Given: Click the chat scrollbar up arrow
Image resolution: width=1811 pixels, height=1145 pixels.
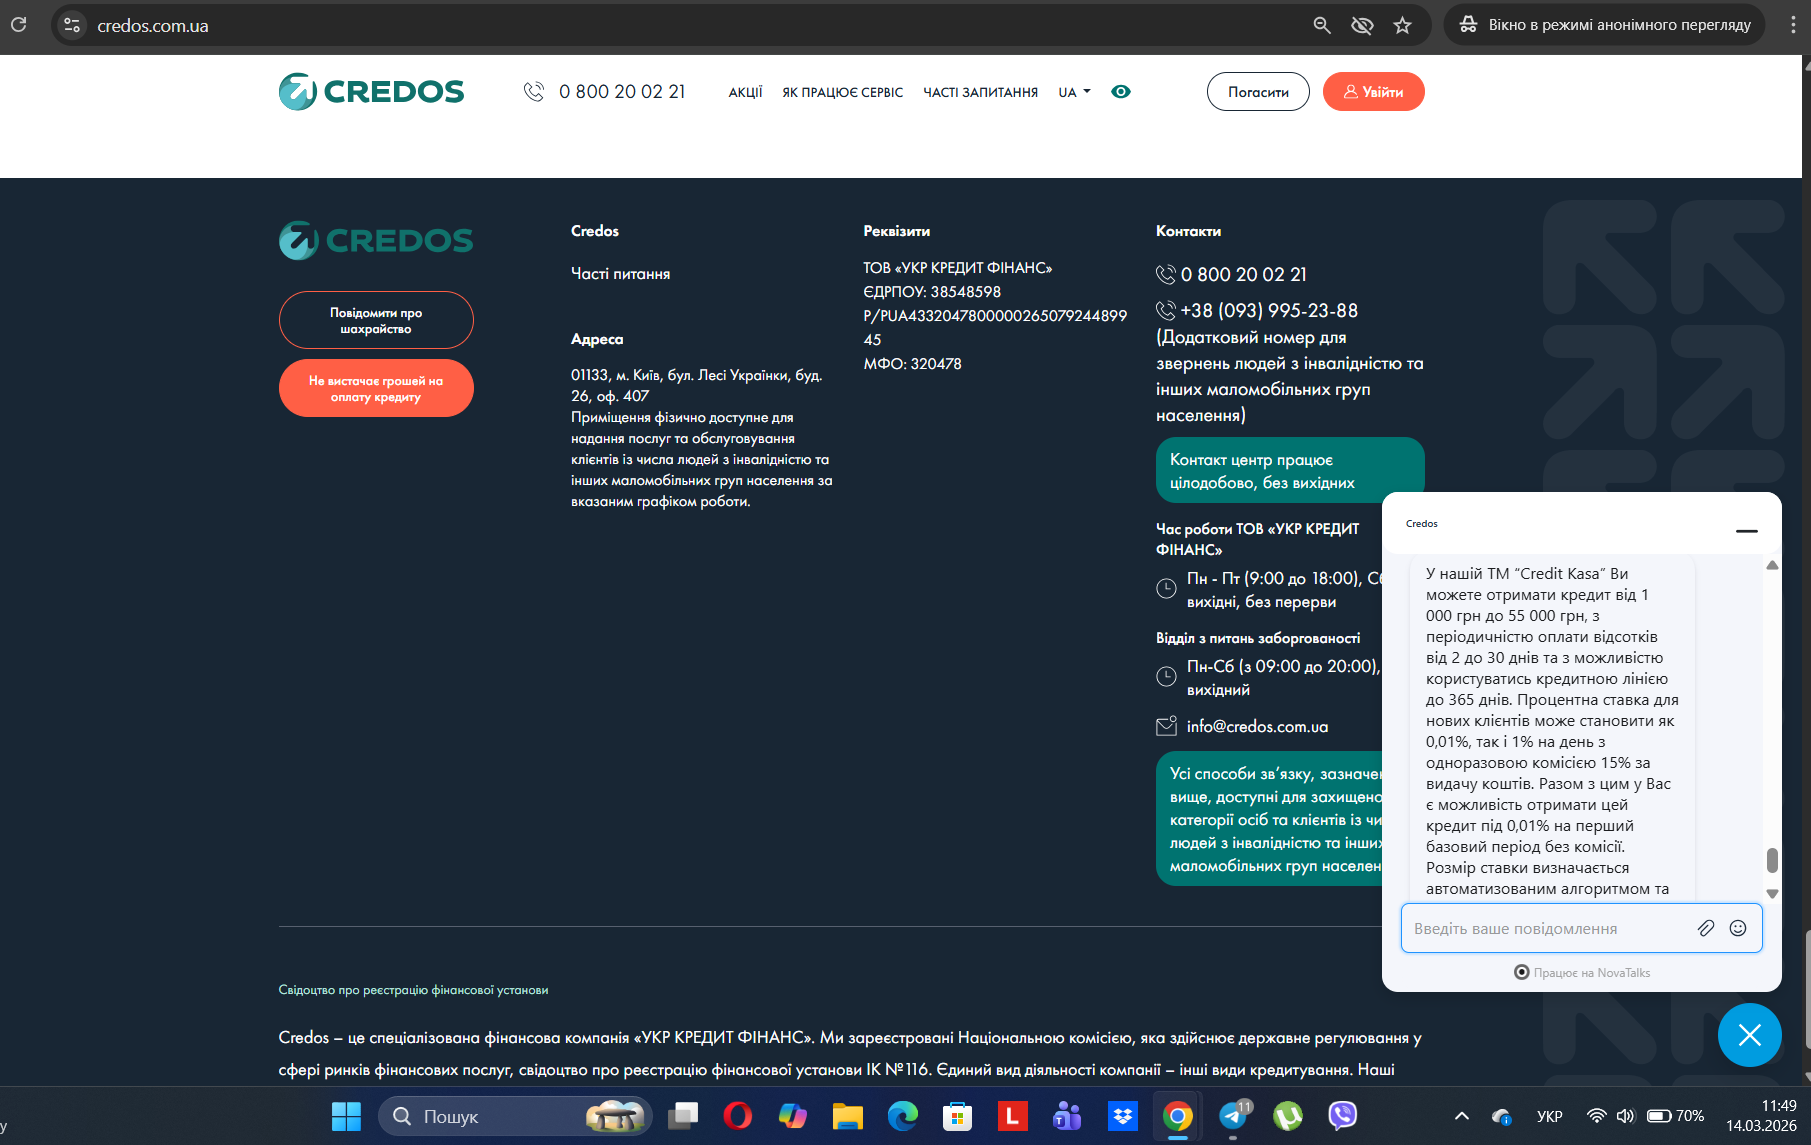Looking at the screenshot, I should coord(1772,565).
